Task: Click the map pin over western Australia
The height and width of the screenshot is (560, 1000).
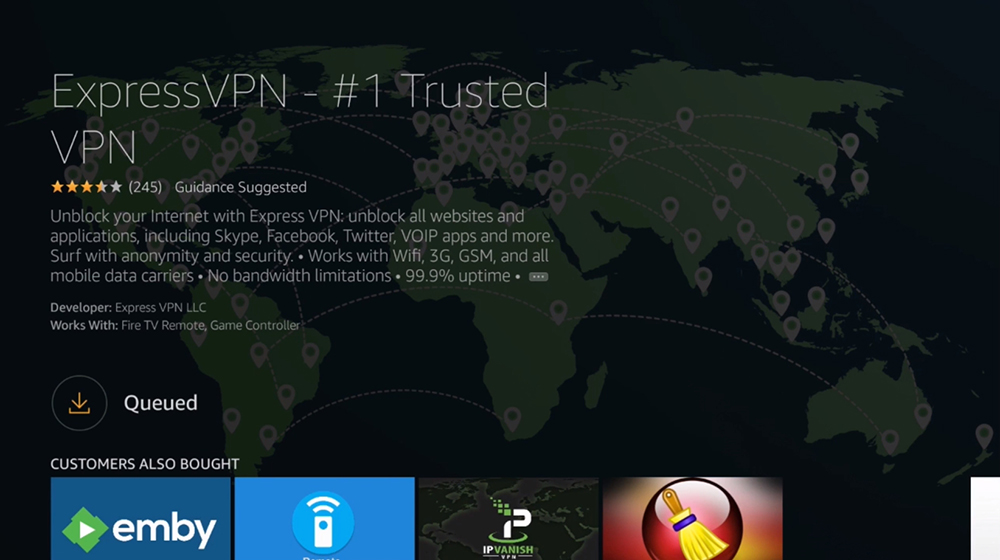Action: tap(890, 440)
